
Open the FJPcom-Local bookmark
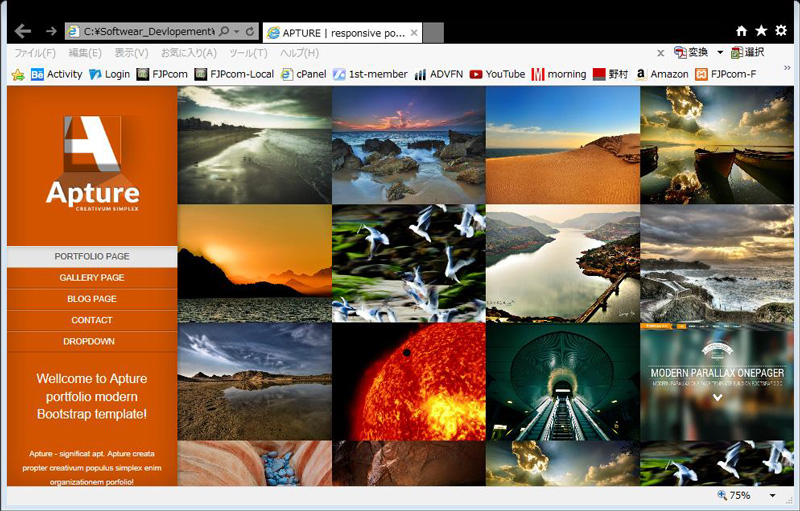[234, 74]
